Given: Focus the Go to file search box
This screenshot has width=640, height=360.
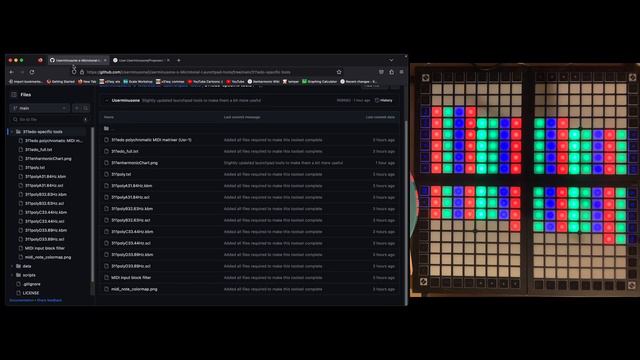Looking at the screenshot, I should pyautogui.click(x=49, y=120).
